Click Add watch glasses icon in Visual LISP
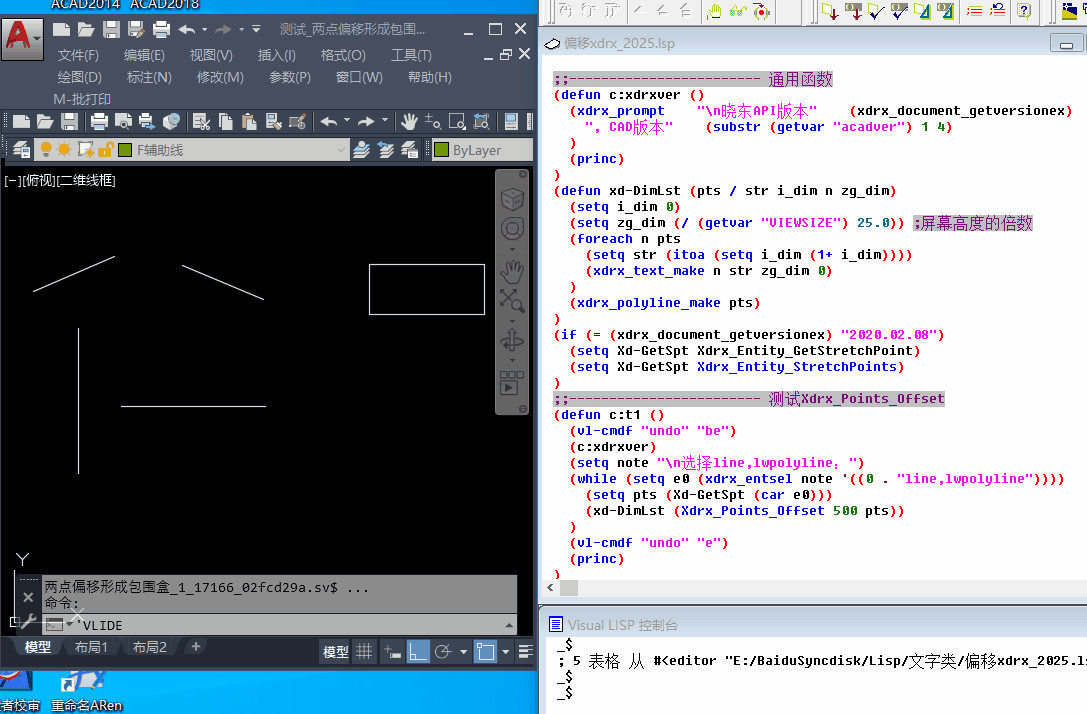1087x714 pixels. click(x=738, y=10)
